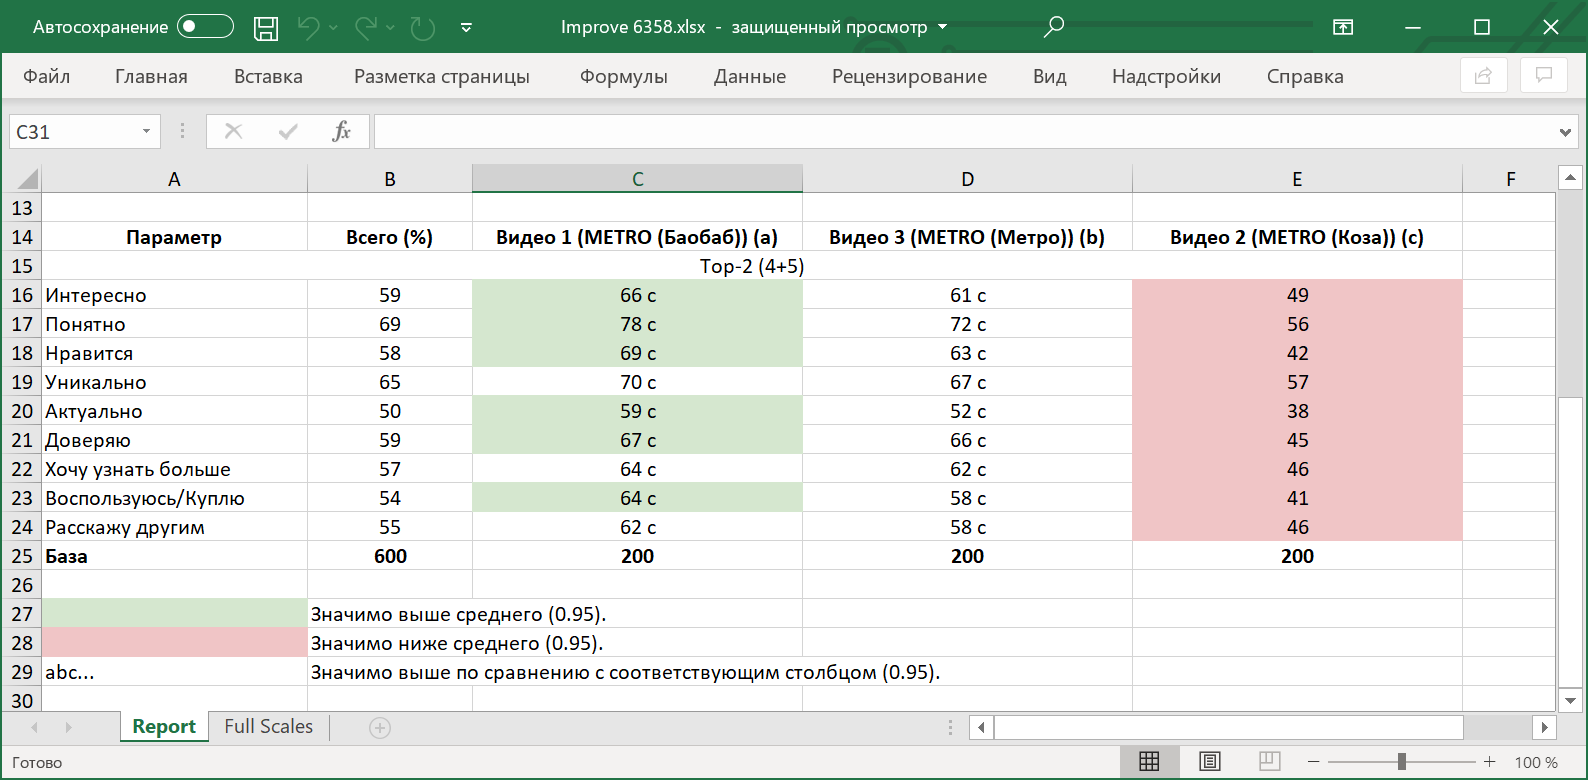Click Значимо выше среднего (0.95) text
The image size is (1588, 780).
[x=458, y=614]
